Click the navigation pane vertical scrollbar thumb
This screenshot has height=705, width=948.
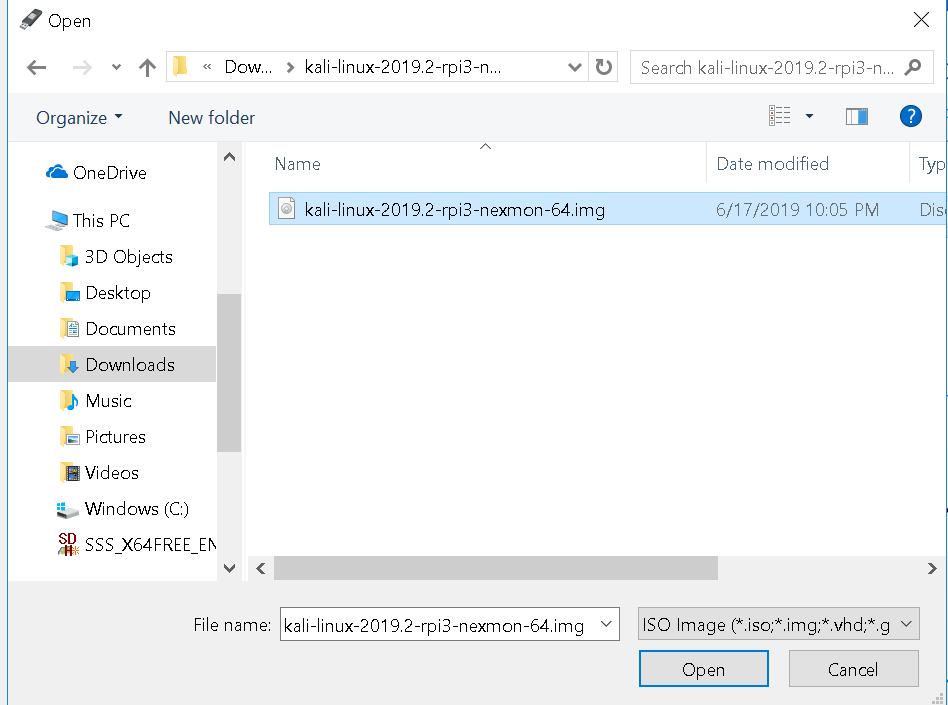point(229,372)
